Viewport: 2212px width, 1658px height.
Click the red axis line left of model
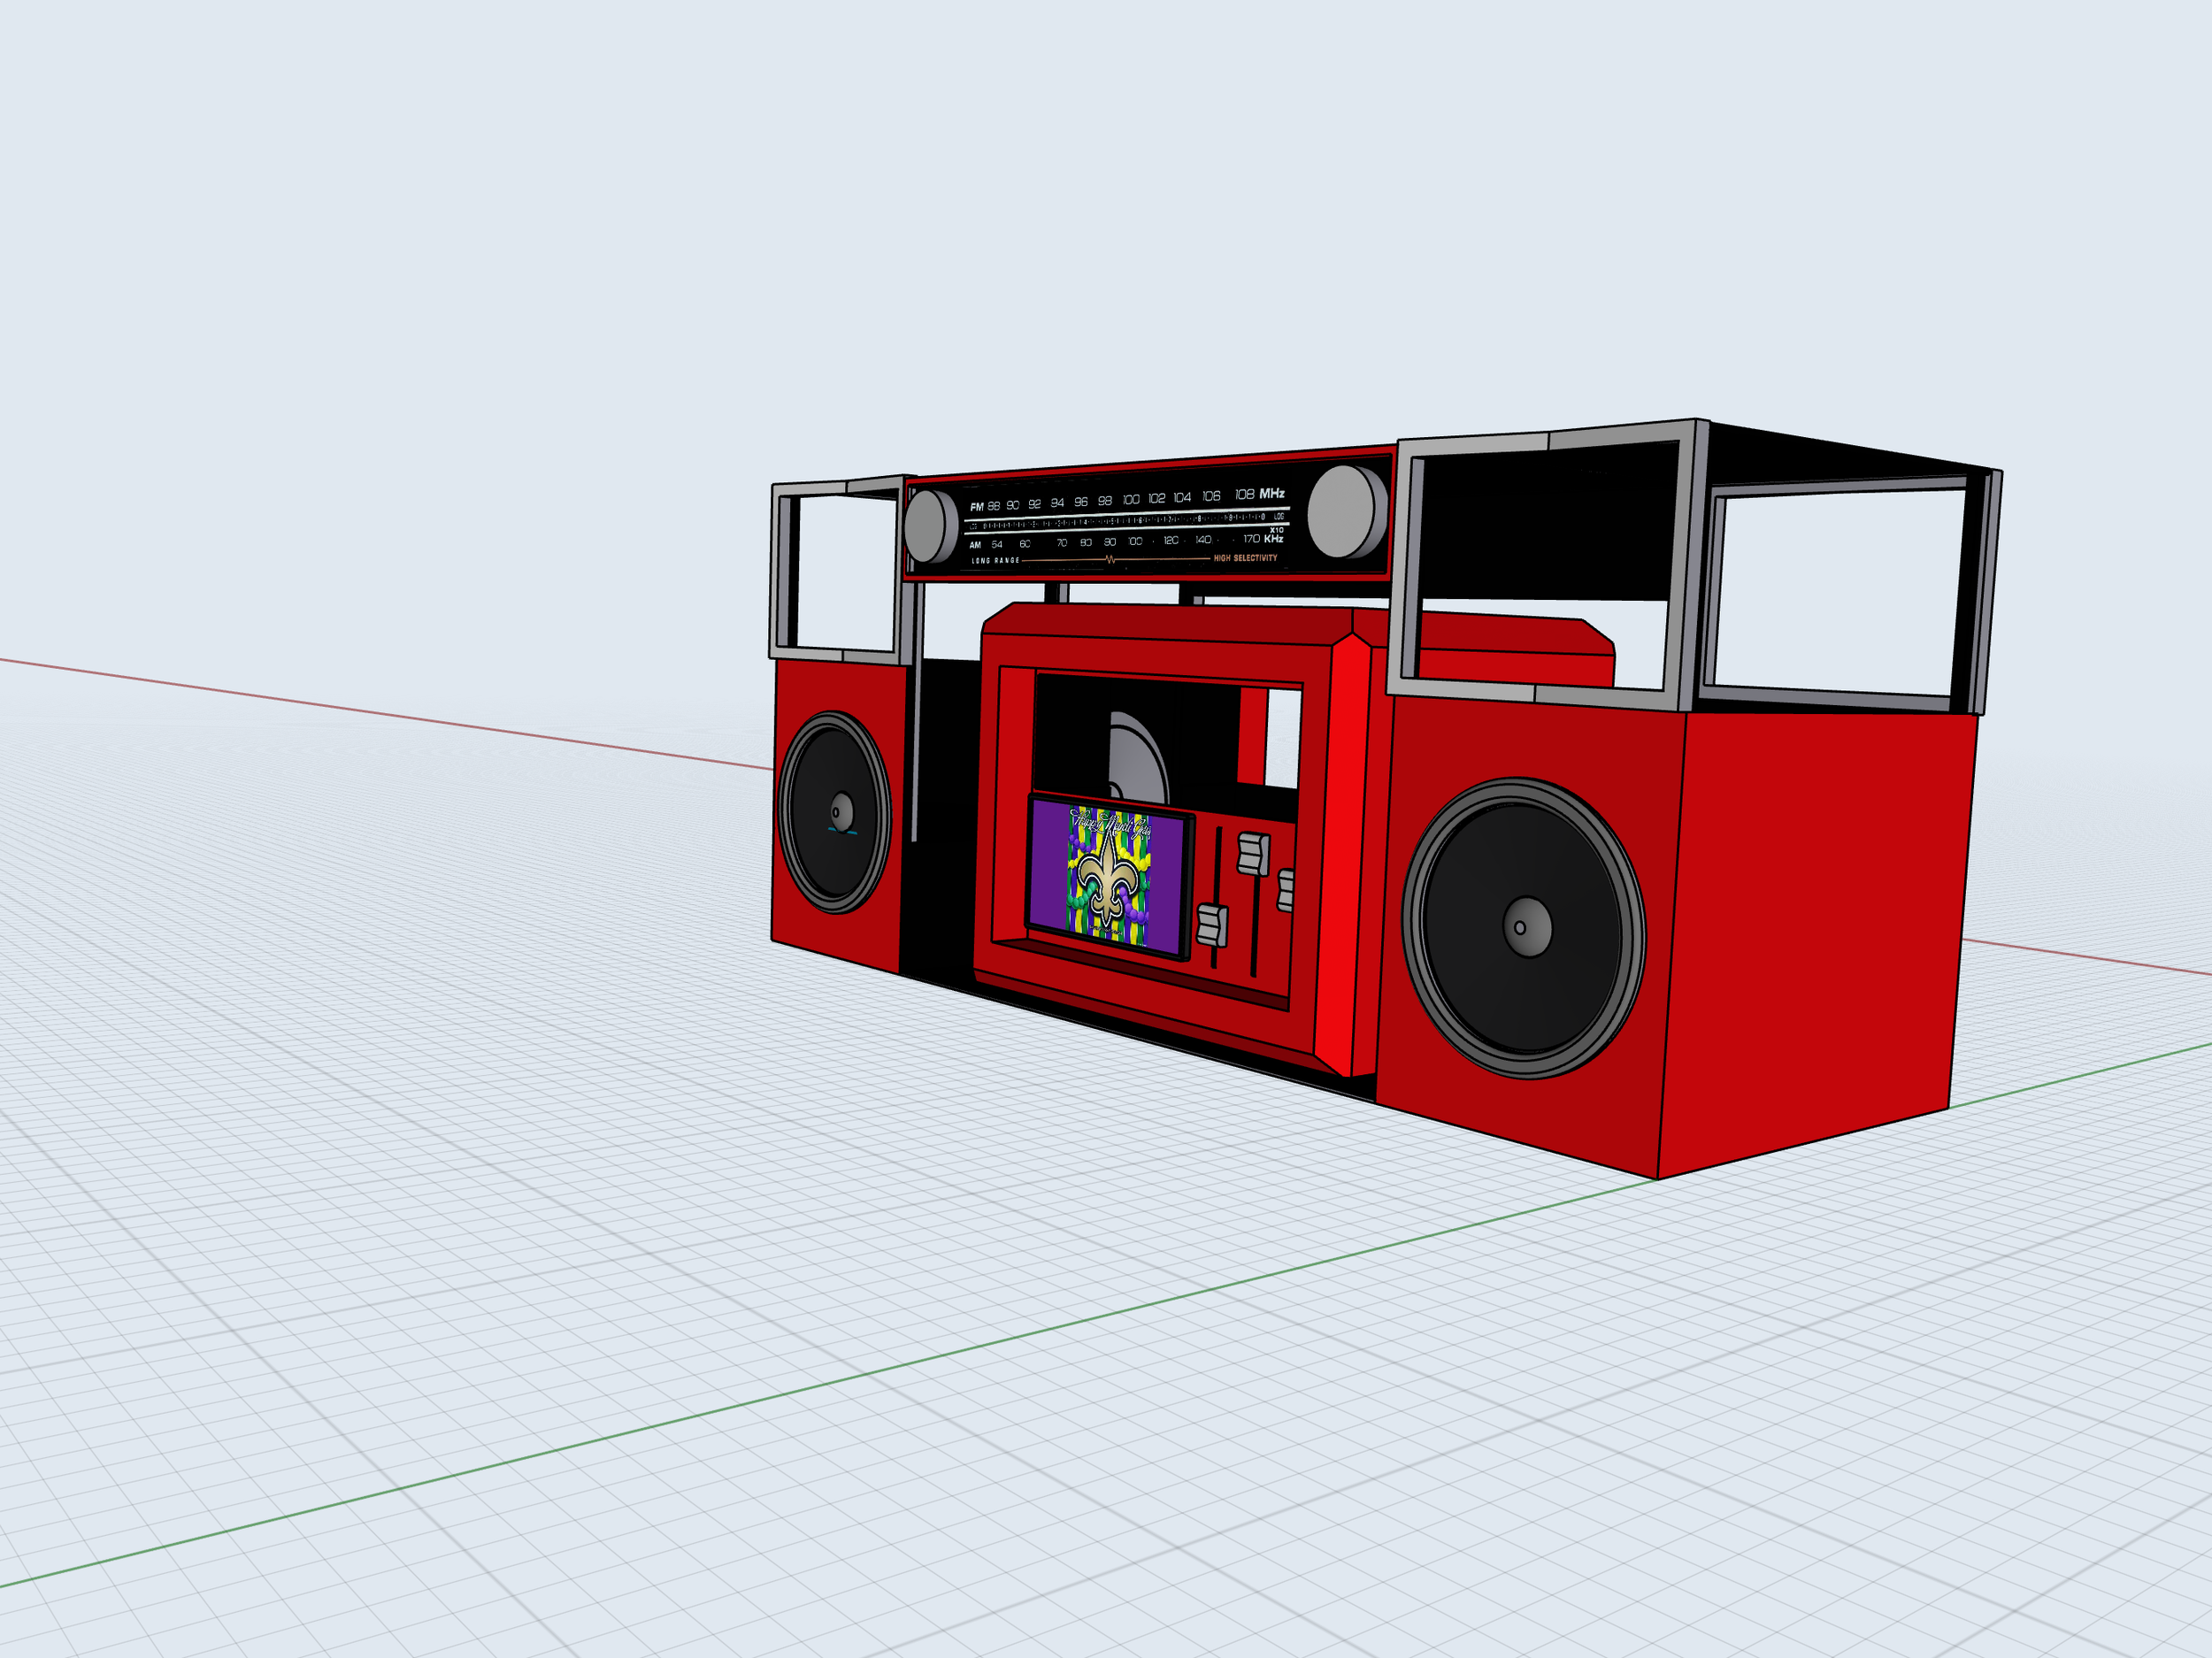[x=400, y=714]
